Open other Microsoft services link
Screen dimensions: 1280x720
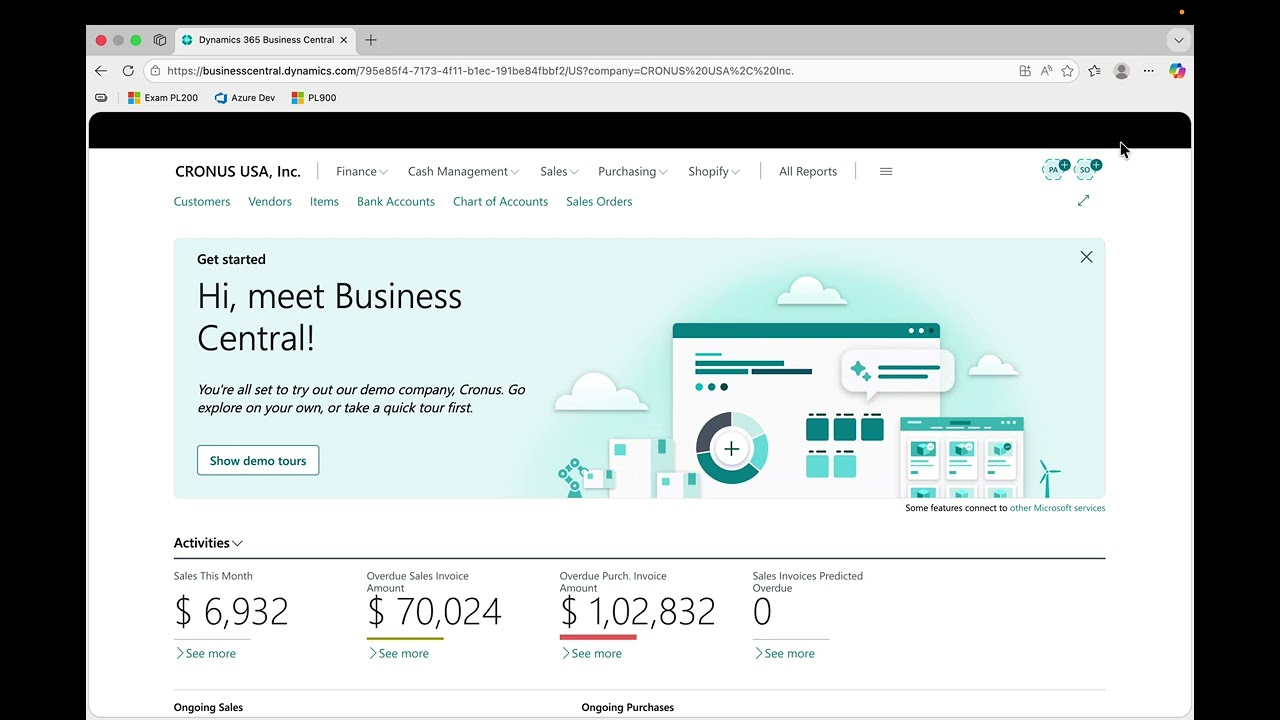pyautogui.click(x=1057, y=508)
